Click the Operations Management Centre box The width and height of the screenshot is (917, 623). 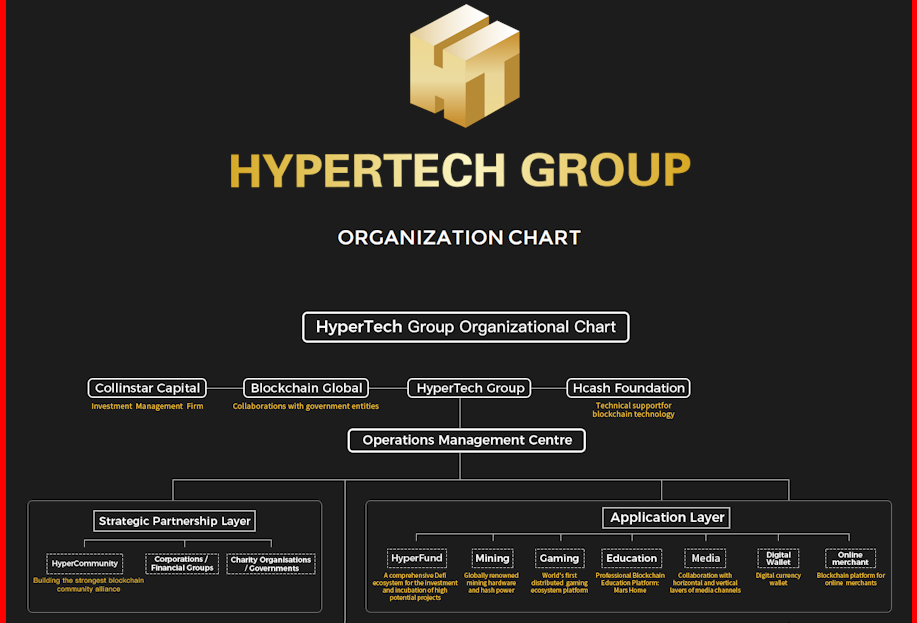[467, 440]
